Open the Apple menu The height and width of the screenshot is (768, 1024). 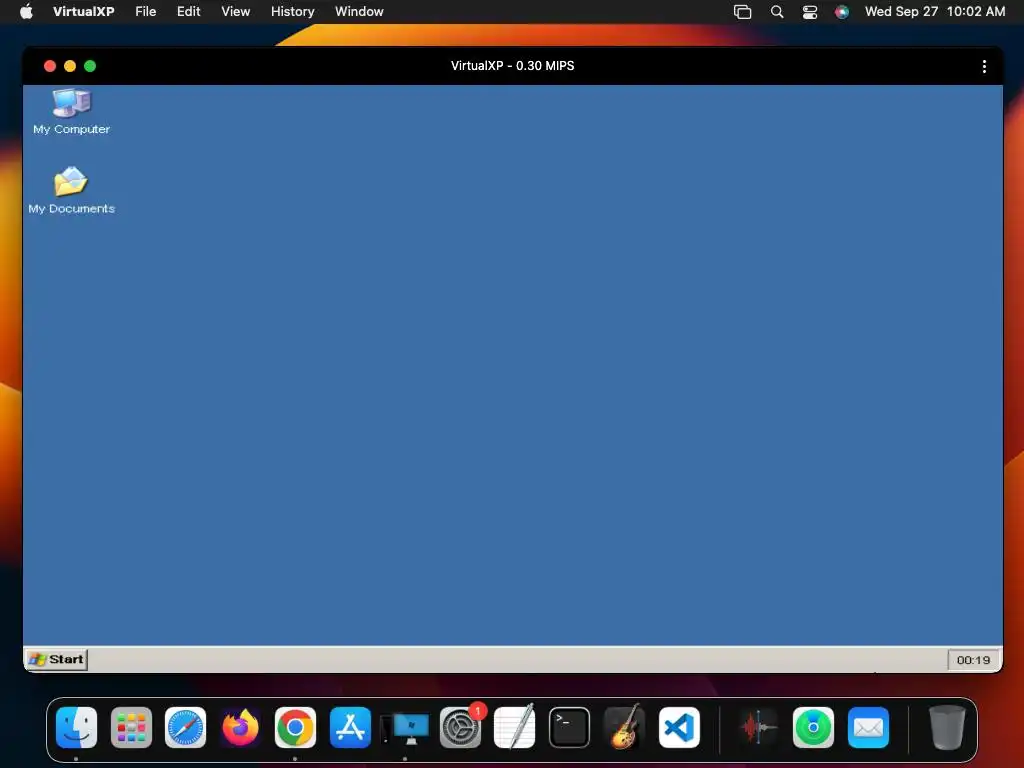pyautogui.click(x=26, y=11)
